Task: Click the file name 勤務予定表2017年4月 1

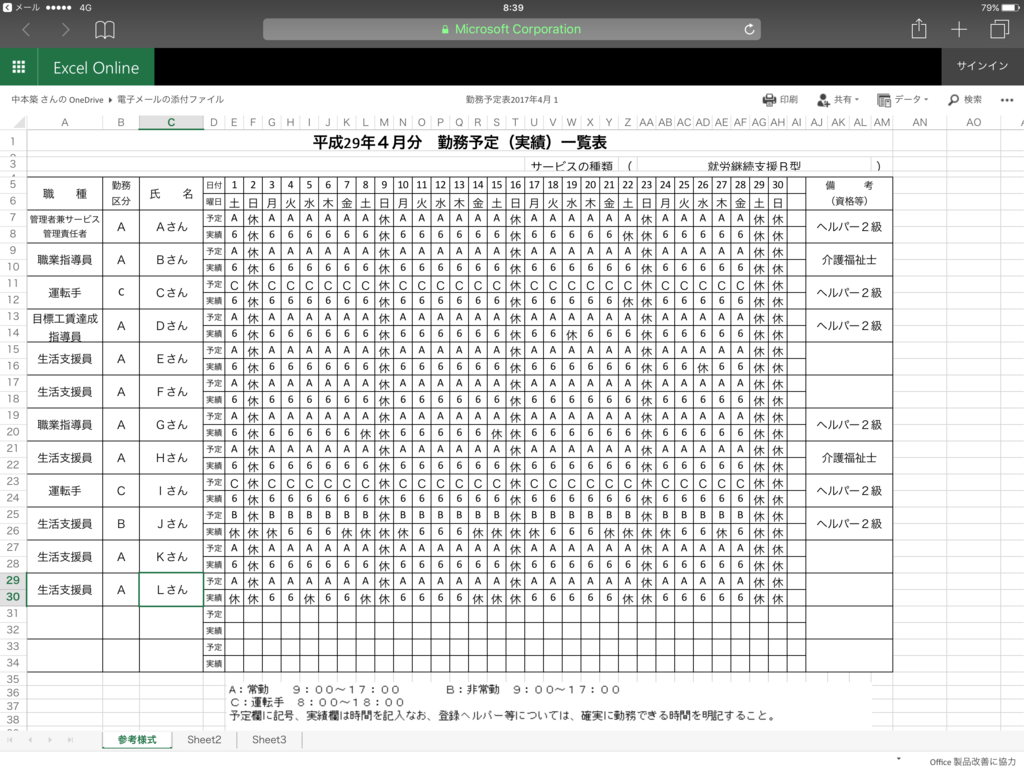Action: tap(512, 100)
